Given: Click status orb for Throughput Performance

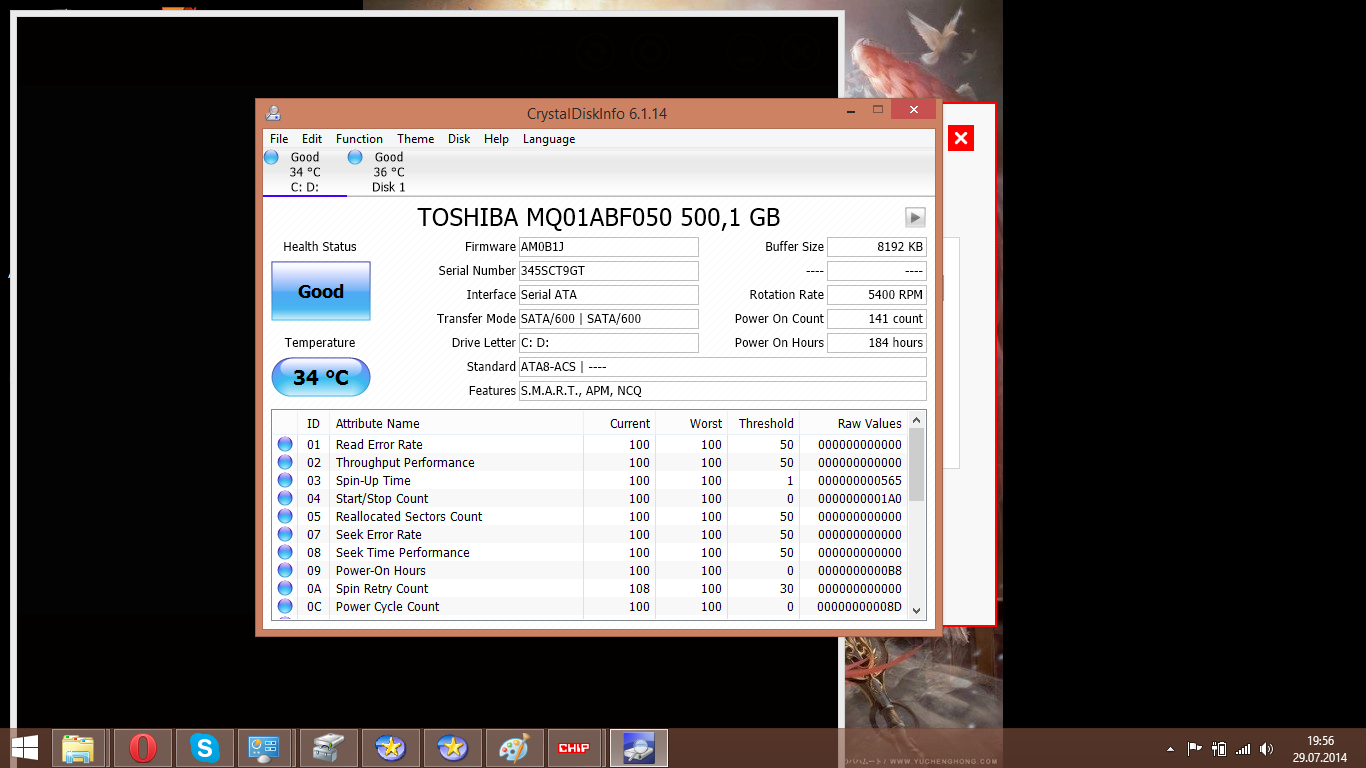Looking at the screenshot, I should pos(285,462).
